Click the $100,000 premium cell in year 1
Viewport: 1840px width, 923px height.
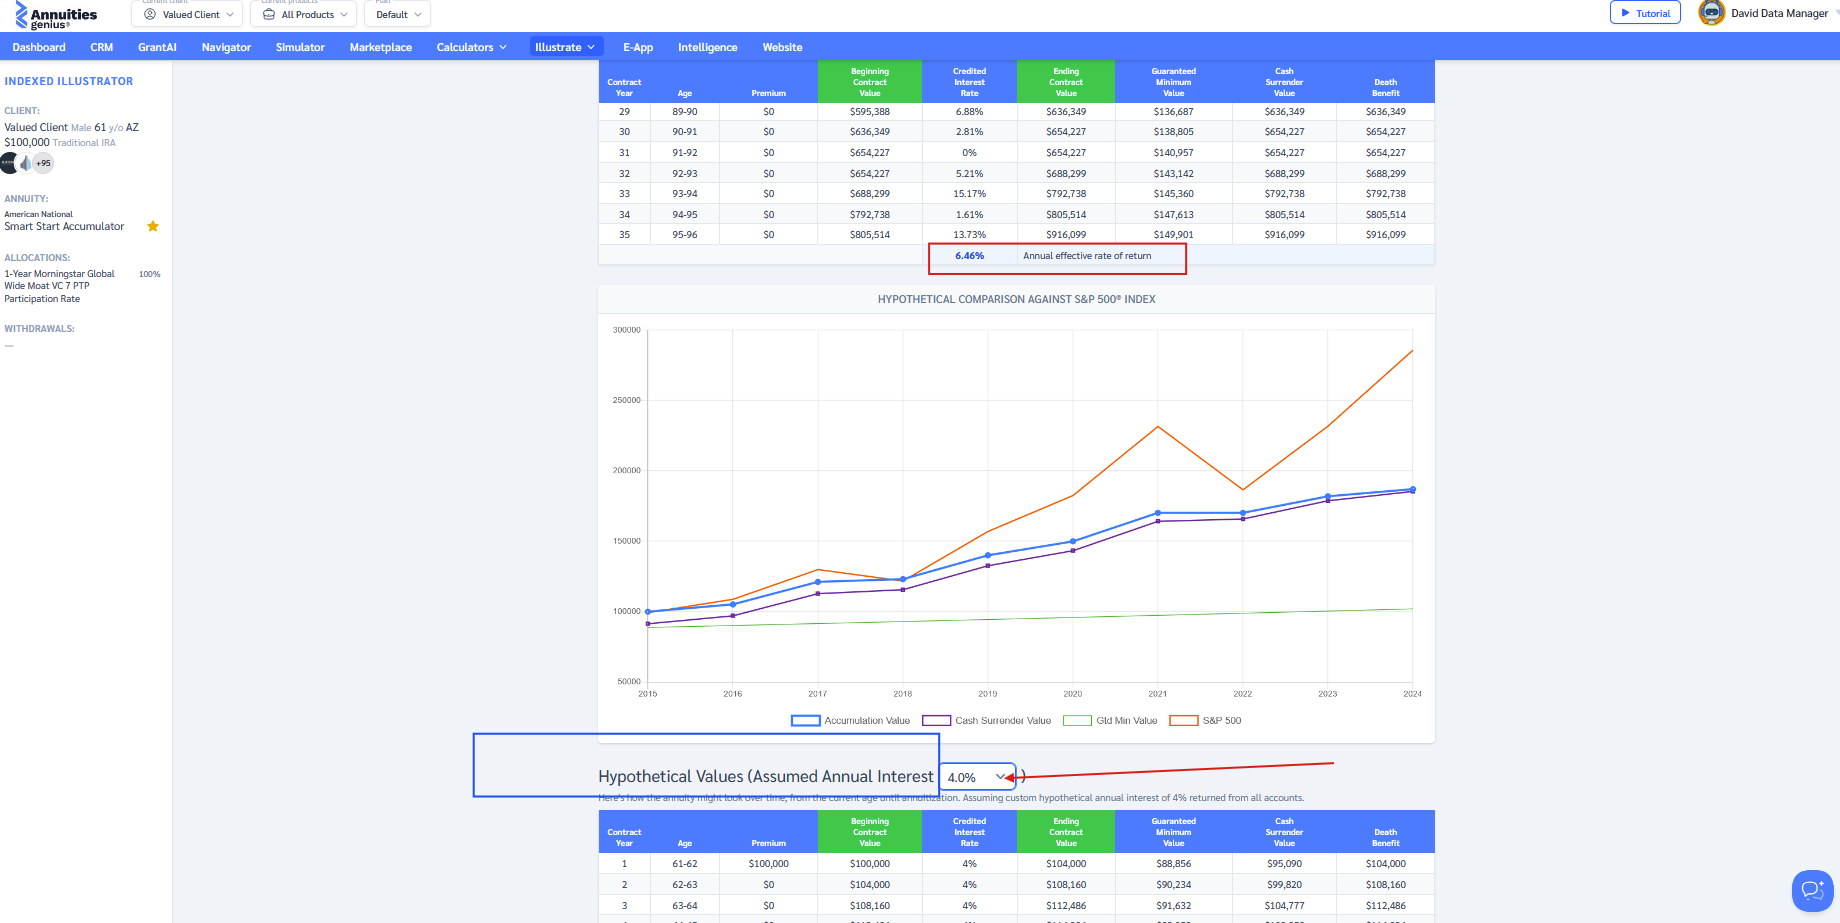[x=768, y=864]
